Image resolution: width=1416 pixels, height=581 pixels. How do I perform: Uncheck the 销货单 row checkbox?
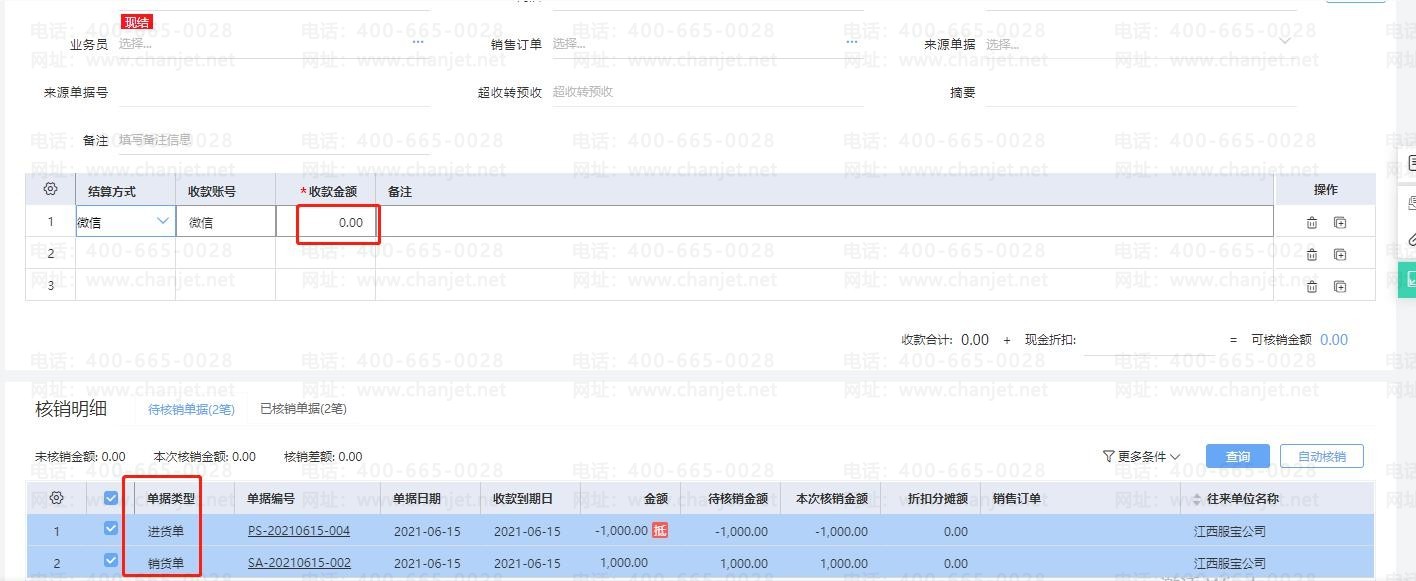click(x=111, y=561)
